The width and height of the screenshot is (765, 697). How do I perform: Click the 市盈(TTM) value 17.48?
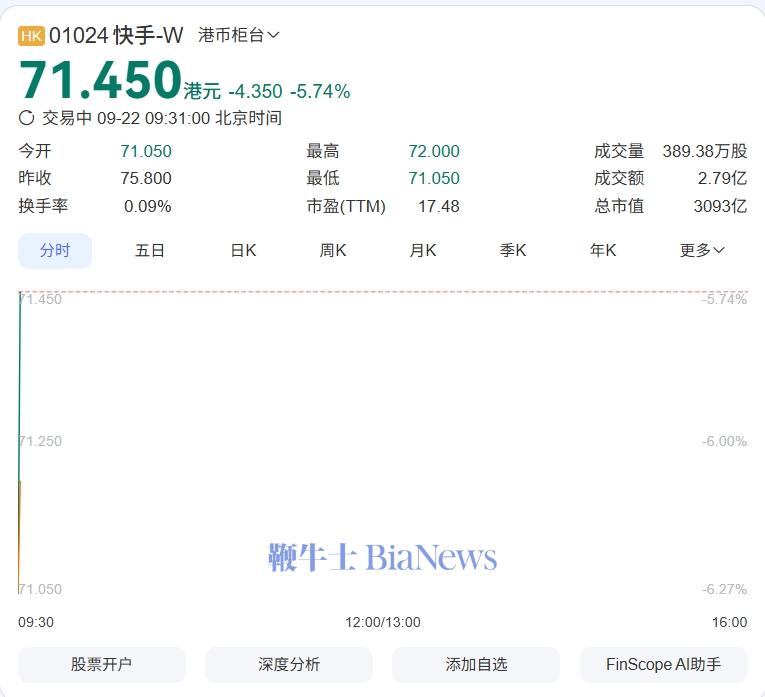pos(439,206)
